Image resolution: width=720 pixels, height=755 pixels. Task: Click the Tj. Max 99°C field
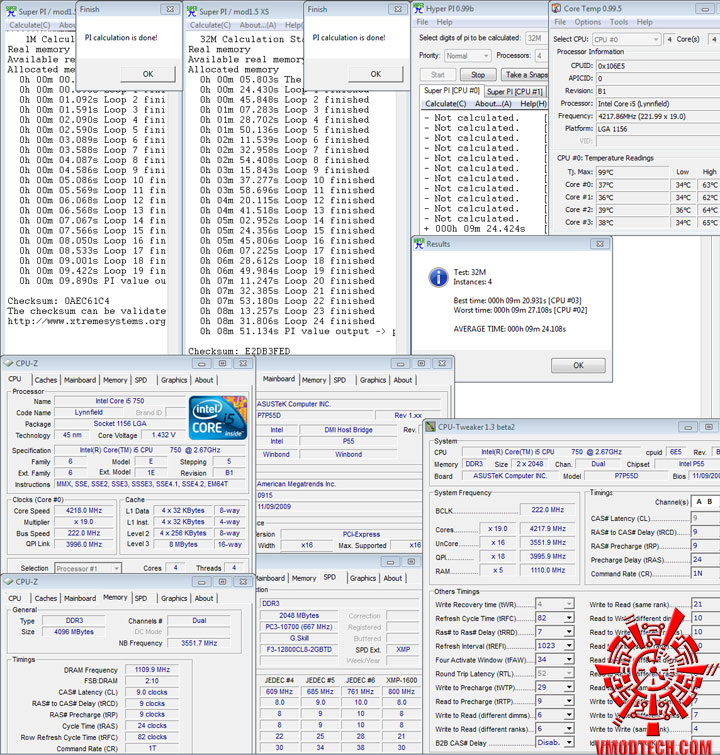pos(632,172)
